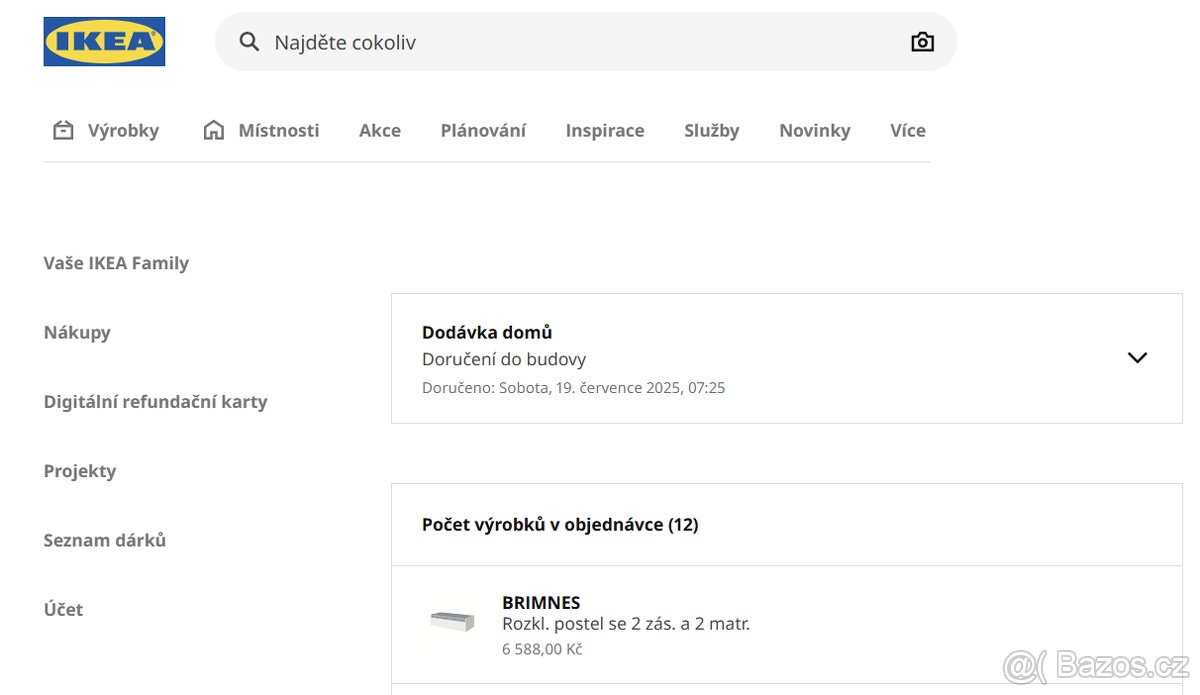The height and width of the screenshot is (695, 1200).
Task: Click the IKEA logo
Action: tap(104, 41)
